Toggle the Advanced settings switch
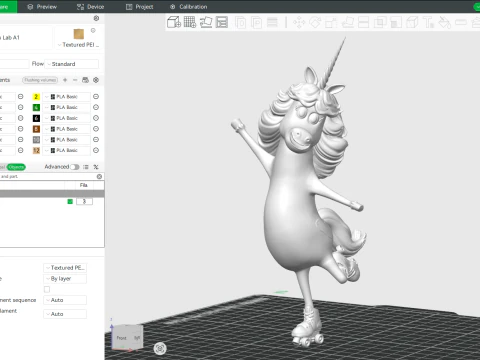 tap(75, 167)
